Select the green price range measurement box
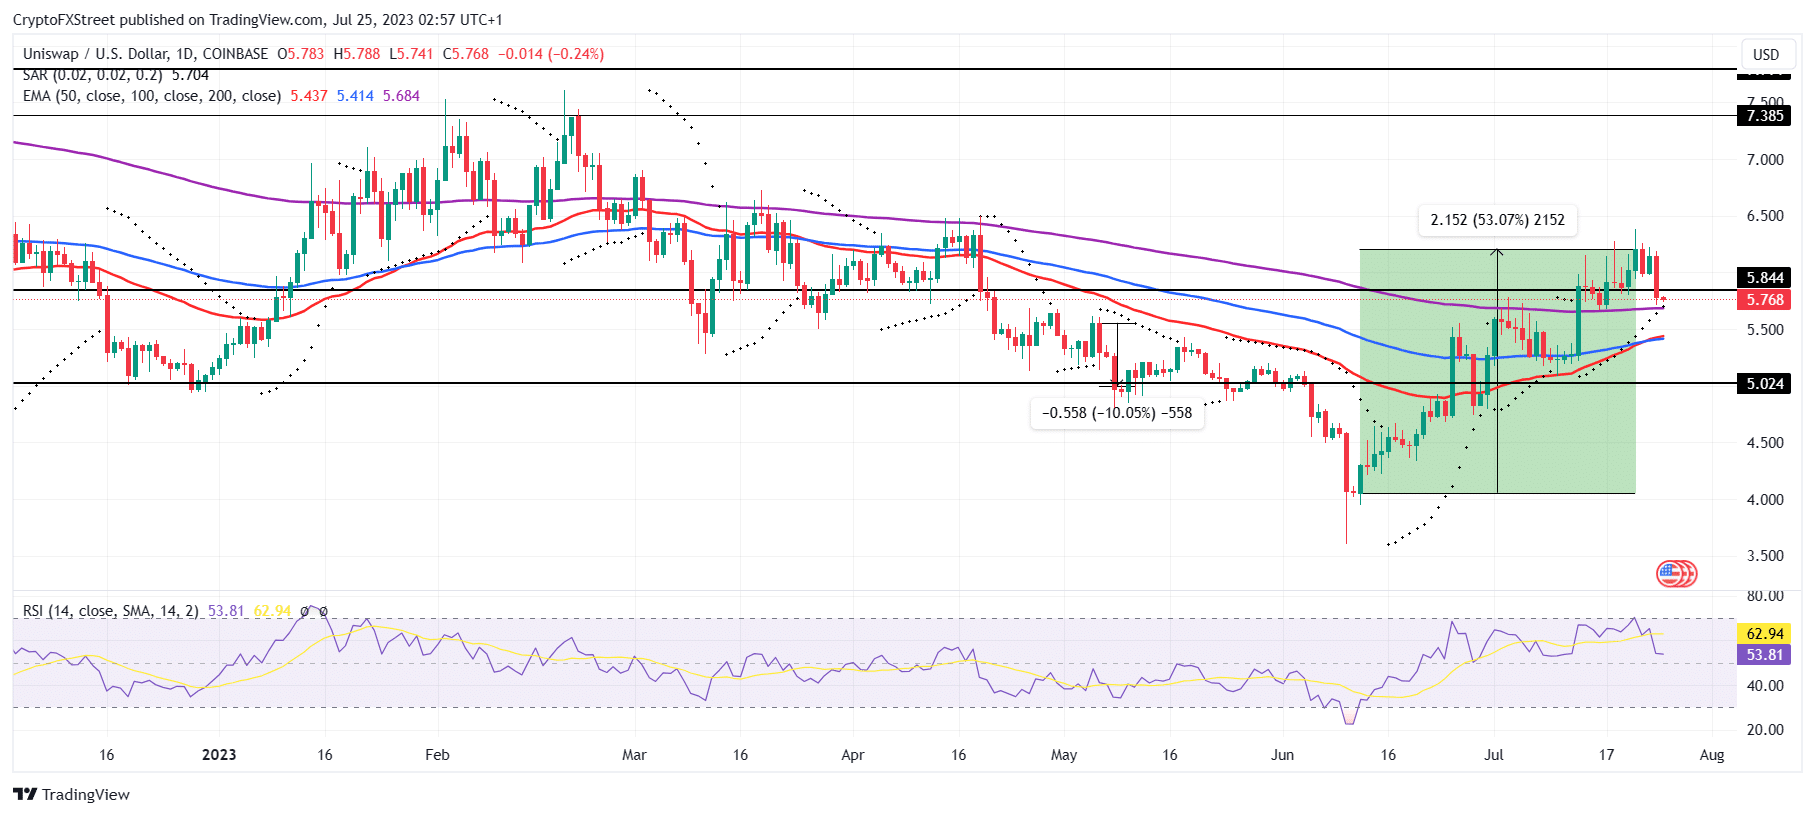 (1497, 371)
